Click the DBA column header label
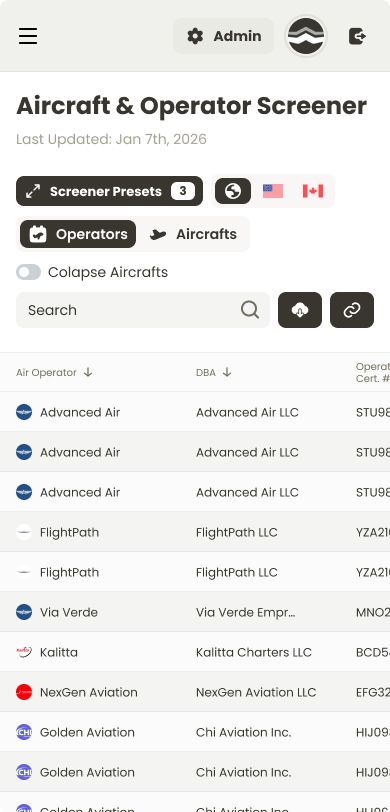The image size is (390, 812). (x=206, y=372)
